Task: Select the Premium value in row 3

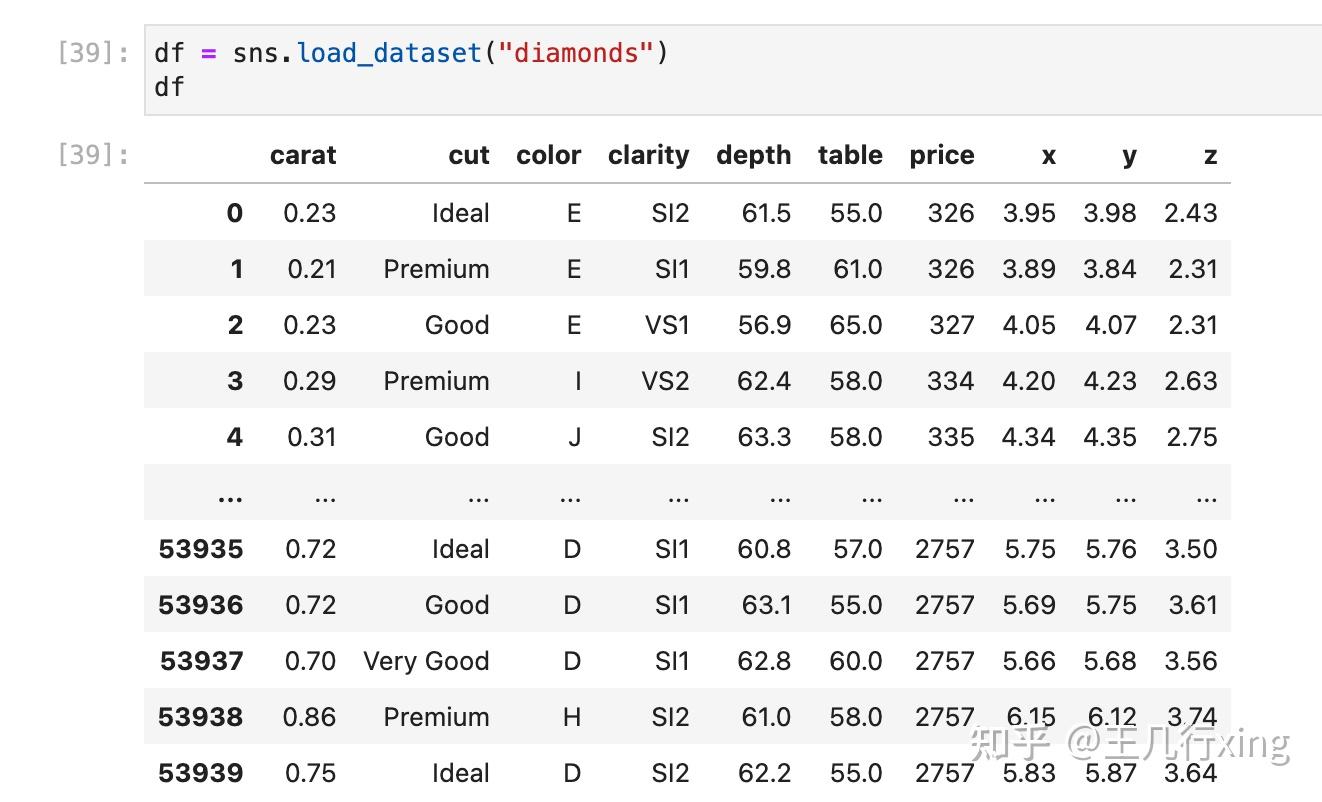Action: coord(437,380)
